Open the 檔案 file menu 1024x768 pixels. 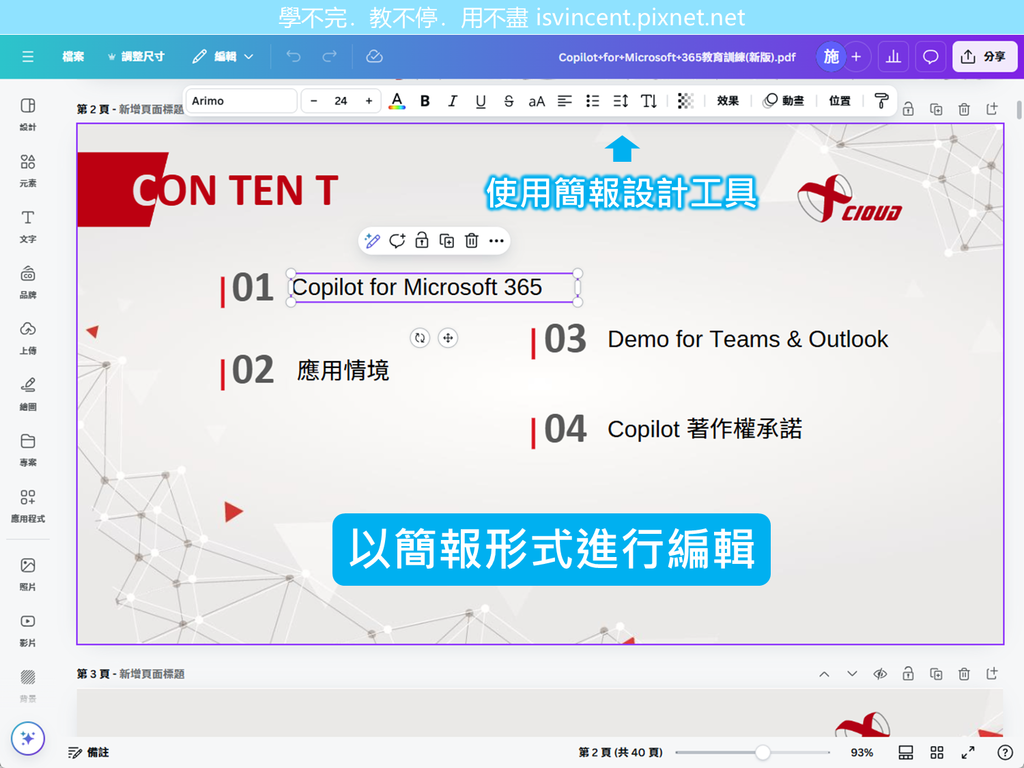pyautogui.click(x=72, y=57)
